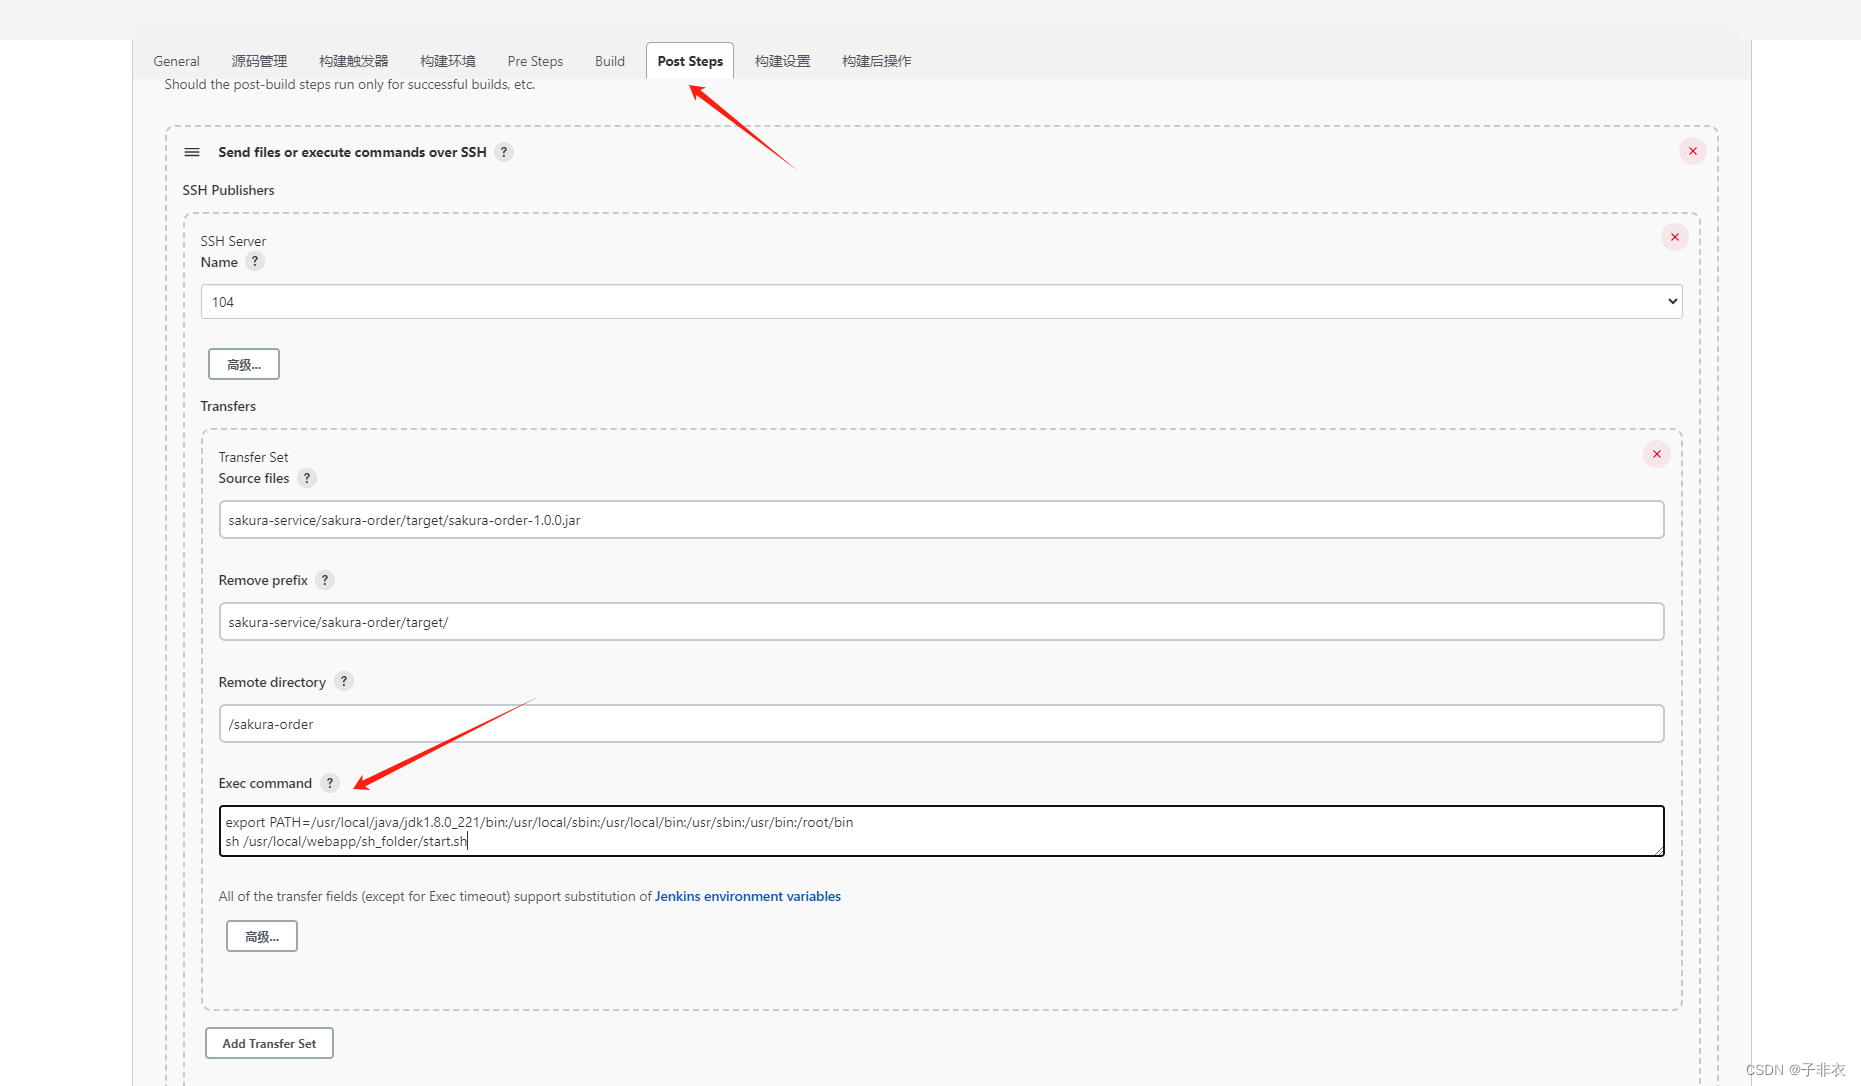Select the Post Steps tab
The height and width of the screenshot is (1086, 1861).
(690, 61)
